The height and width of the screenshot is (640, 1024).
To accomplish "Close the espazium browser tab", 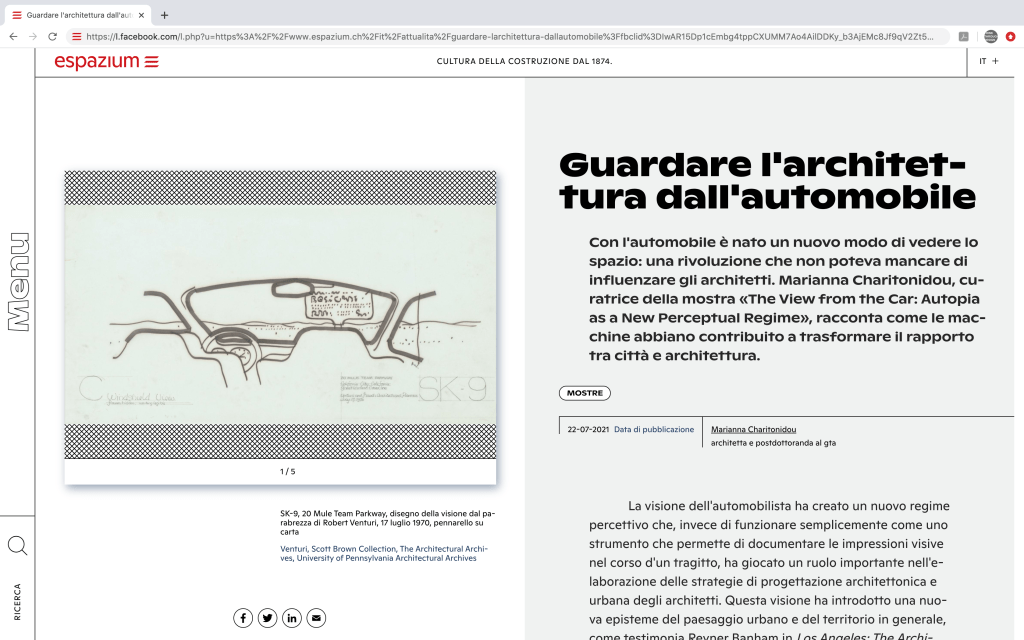I will click(141, 15).
